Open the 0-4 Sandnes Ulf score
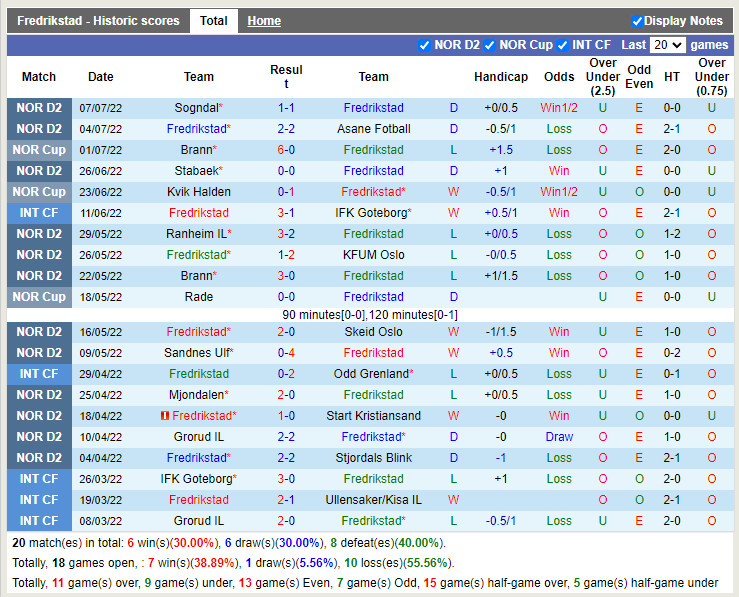 click(286, 353)
